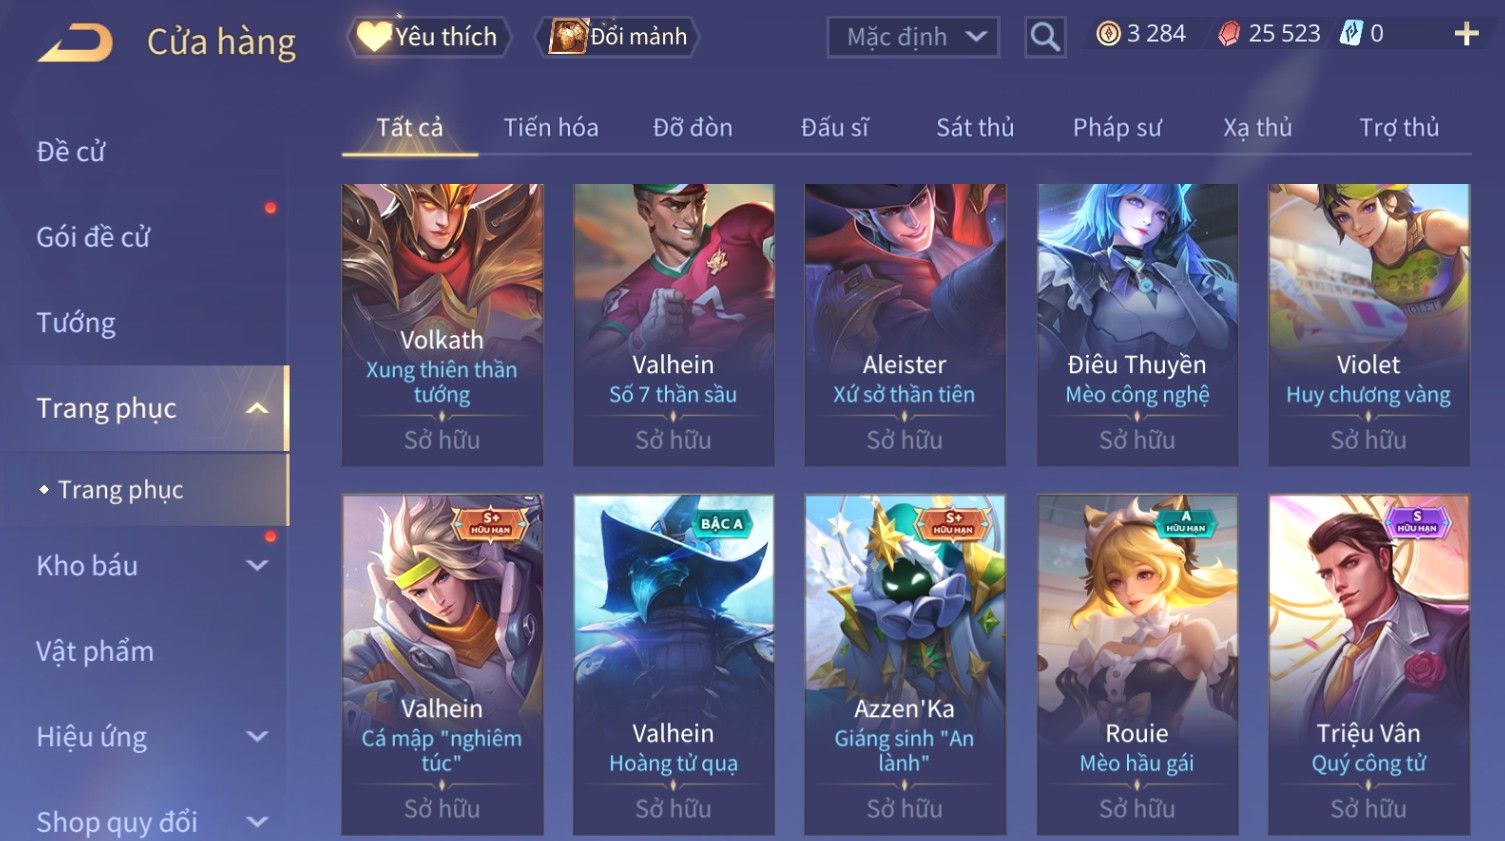1505x841 pixels.
Task: Open Yêu thích favorites heart button
Action: click(429, 37)
